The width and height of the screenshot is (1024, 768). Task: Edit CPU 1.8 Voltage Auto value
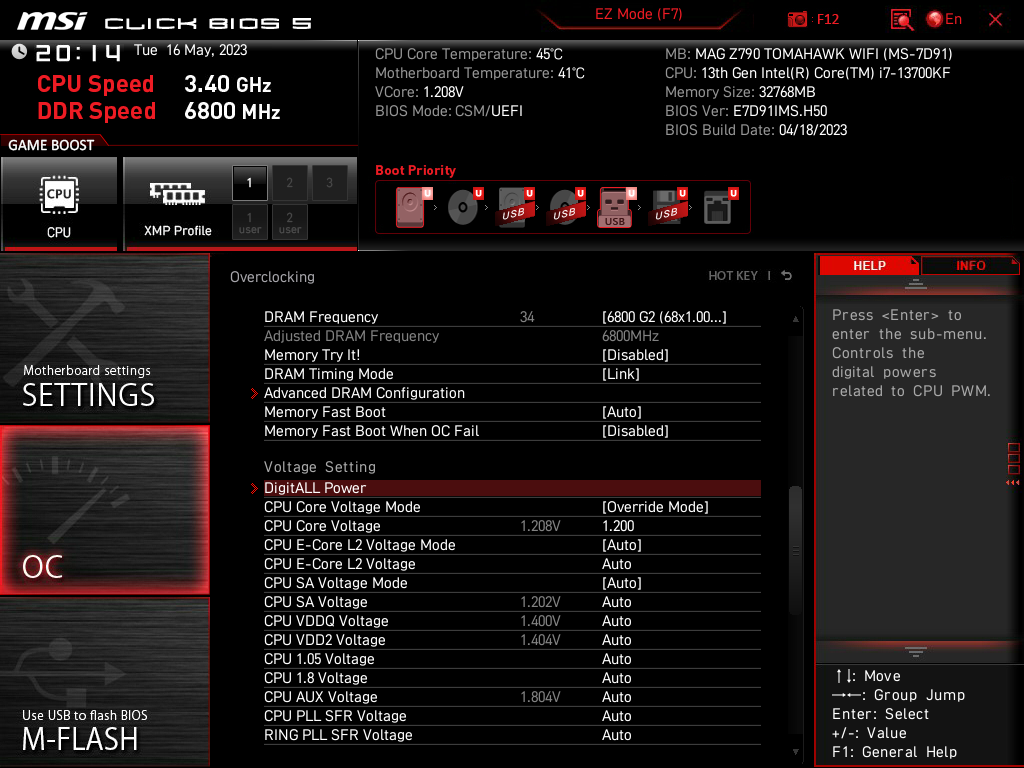point(616,678)
